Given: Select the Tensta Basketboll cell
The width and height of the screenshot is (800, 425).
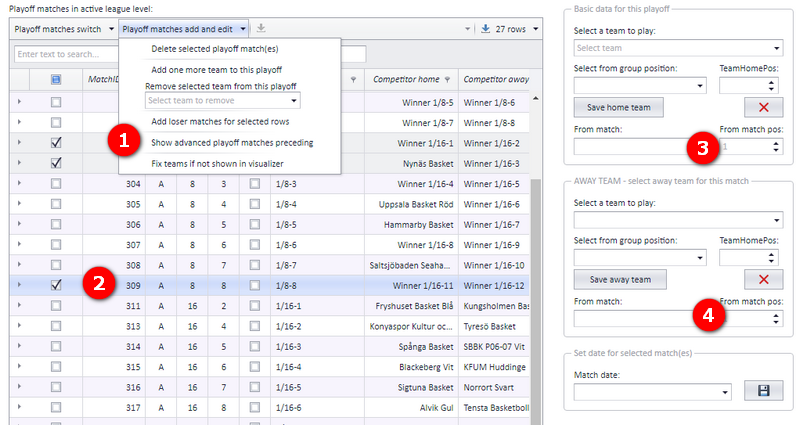Looking at the screenshot, I should (x=494, y=407).
